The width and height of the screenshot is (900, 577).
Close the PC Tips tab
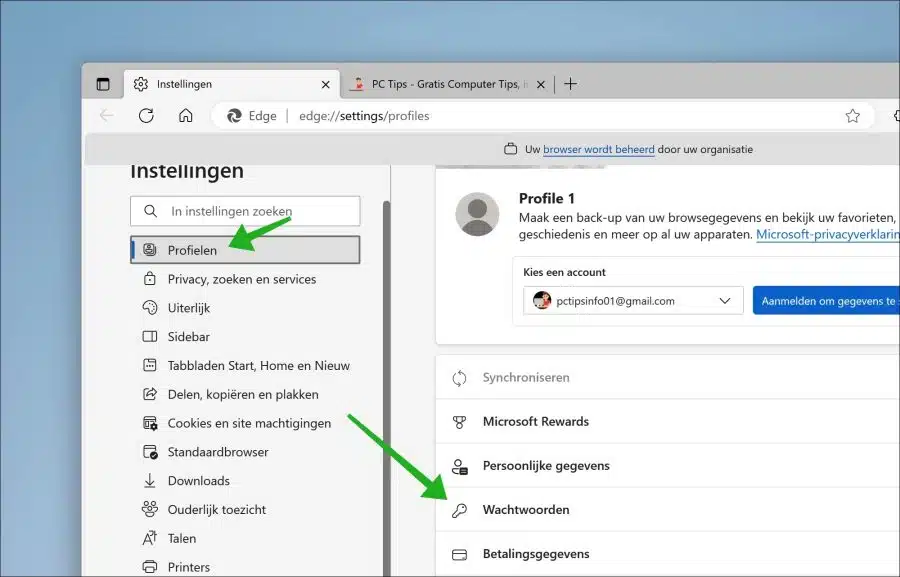tap(541, 84)
